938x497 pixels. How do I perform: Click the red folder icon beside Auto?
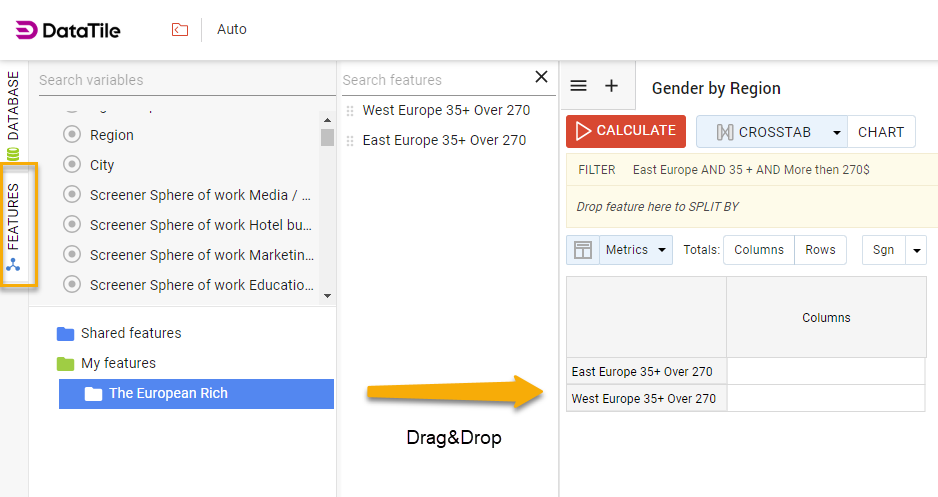point(179,30)
